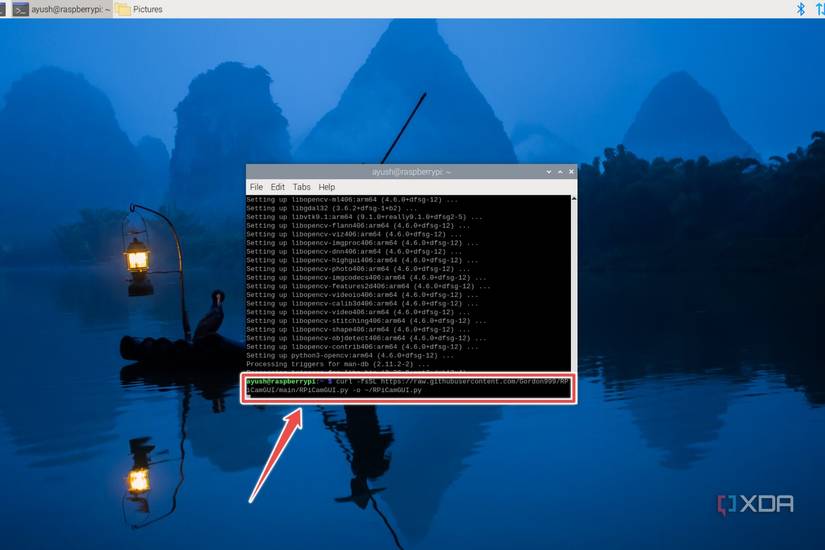The width and height of the screenshot is (825, 550).
Task: Click the line 'Setting up libopencv-imgcodecs406:arm64'
Action: [366, 277]
